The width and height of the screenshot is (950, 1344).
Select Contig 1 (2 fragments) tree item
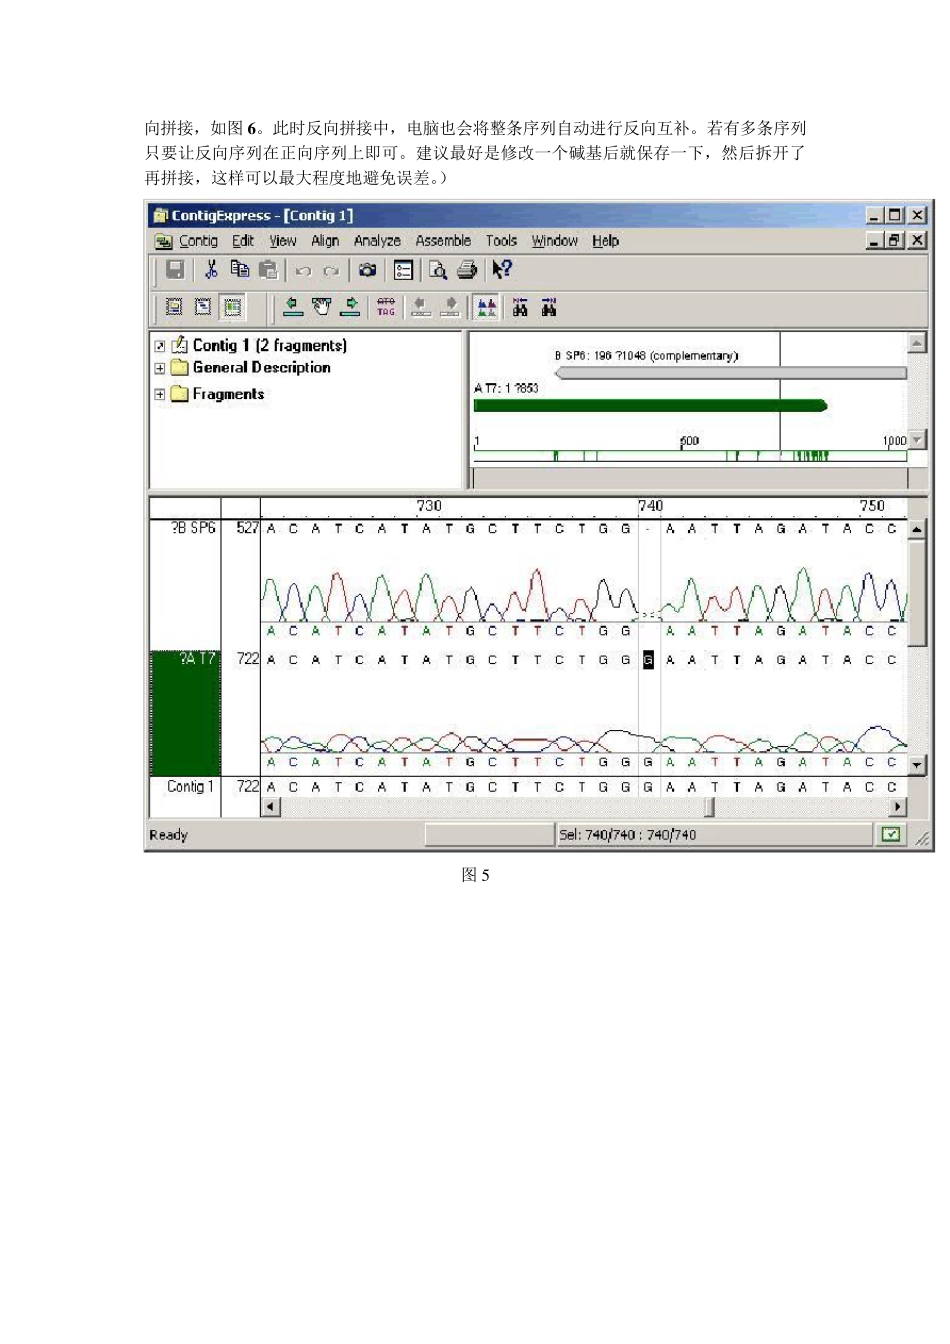click(x=270, y=345)
